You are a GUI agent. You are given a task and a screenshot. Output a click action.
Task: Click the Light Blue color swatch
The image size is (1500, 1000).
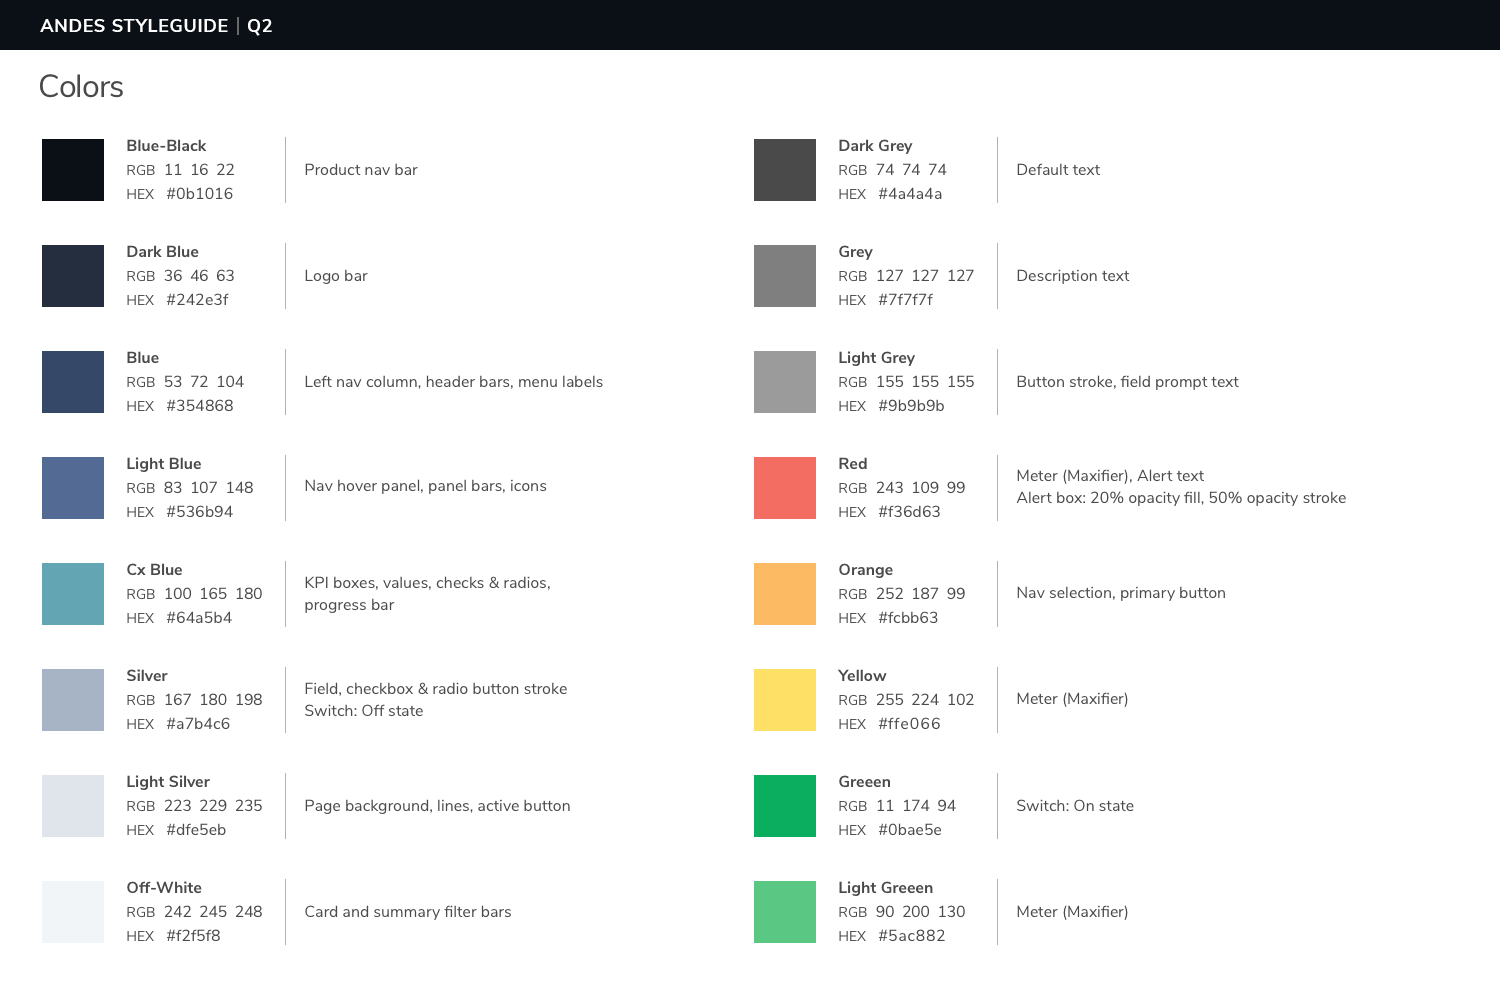[73, 488]
